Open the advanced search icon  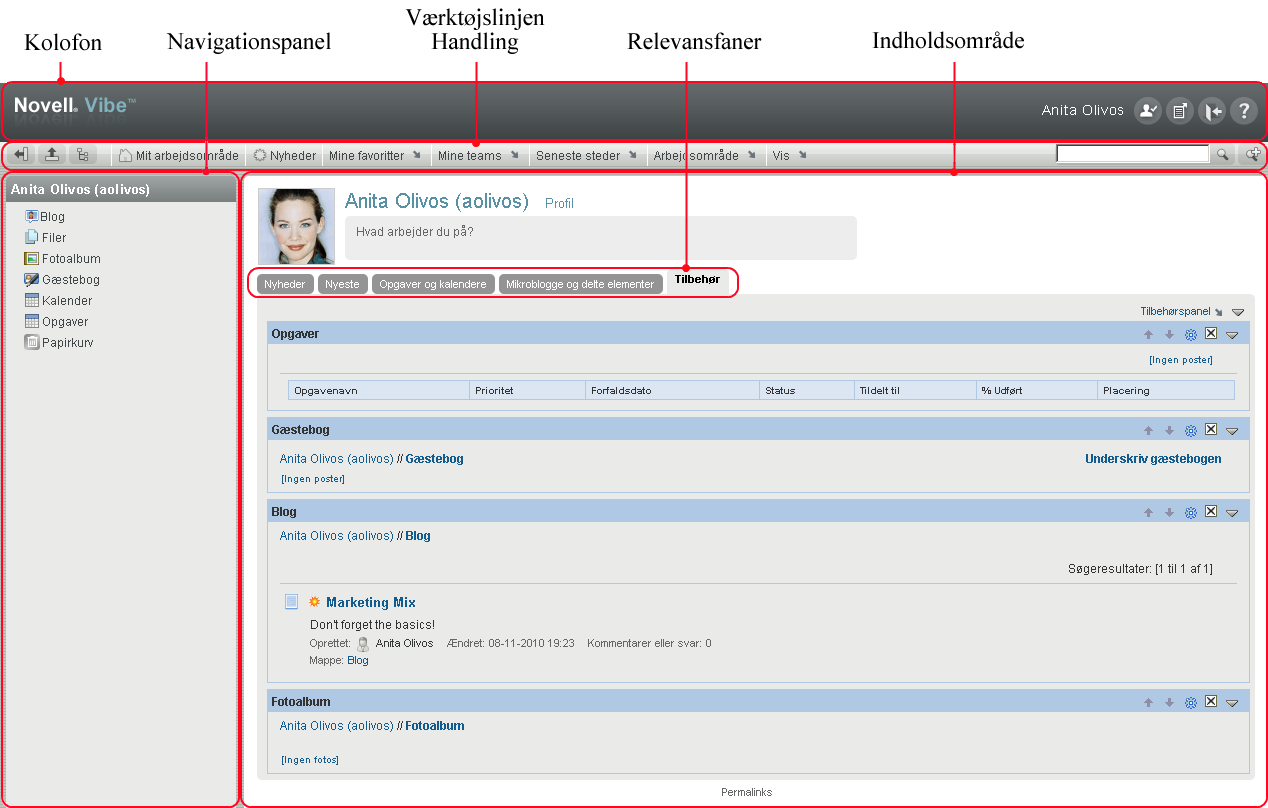click(x=1253, y=155)
